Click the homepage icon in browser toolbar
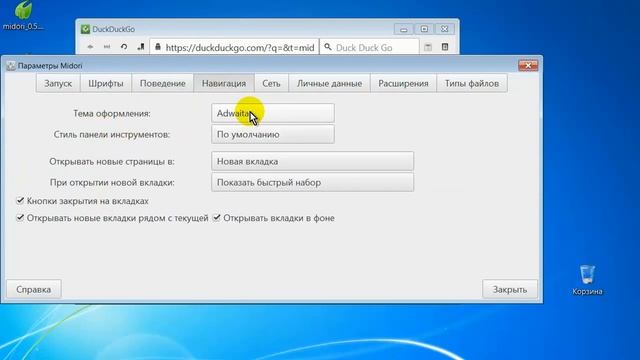 point(141,47)
